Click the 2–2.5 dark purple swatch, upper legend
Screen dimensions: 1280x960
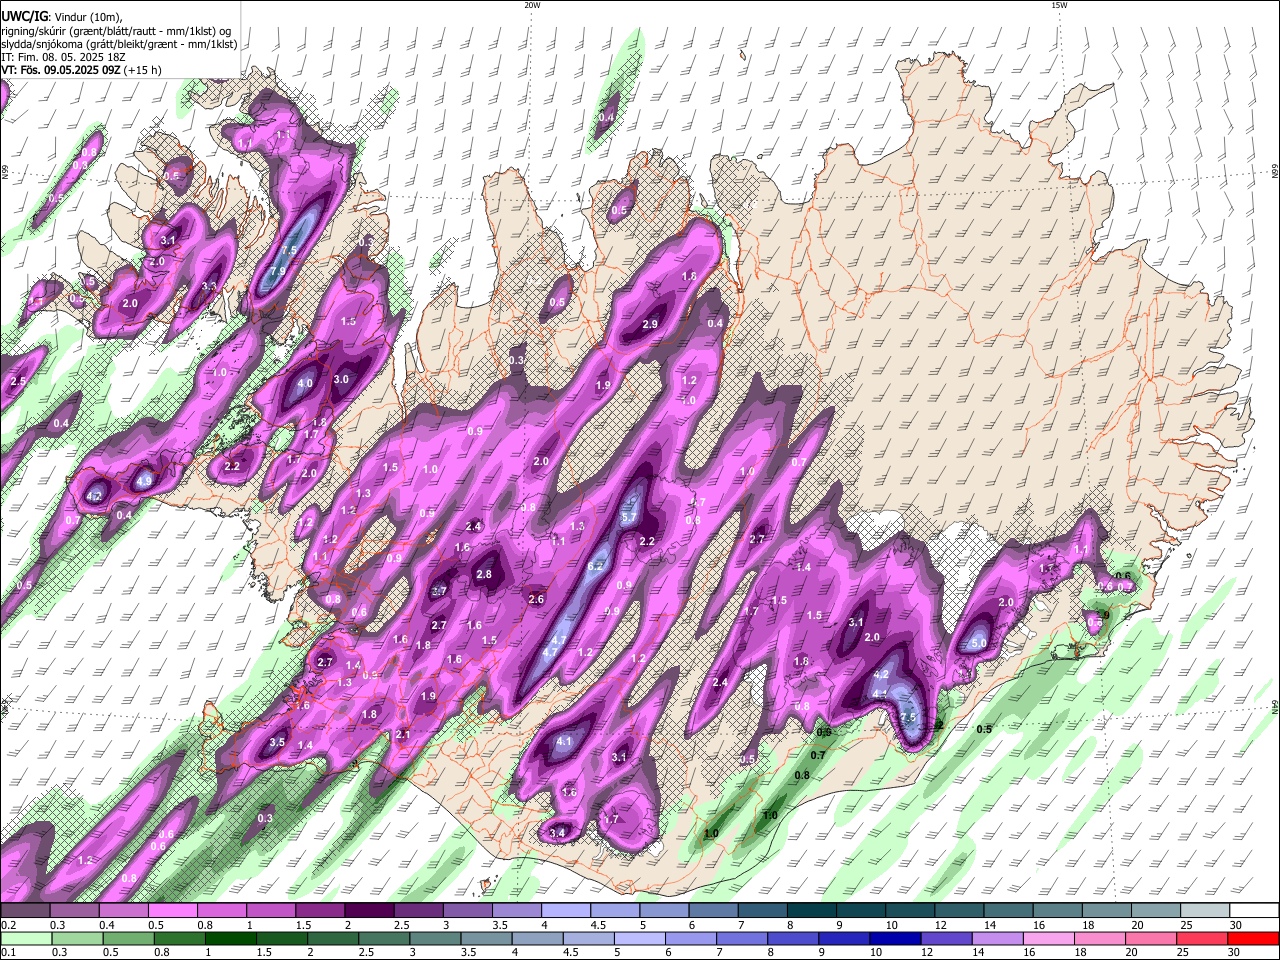[369, 911]
